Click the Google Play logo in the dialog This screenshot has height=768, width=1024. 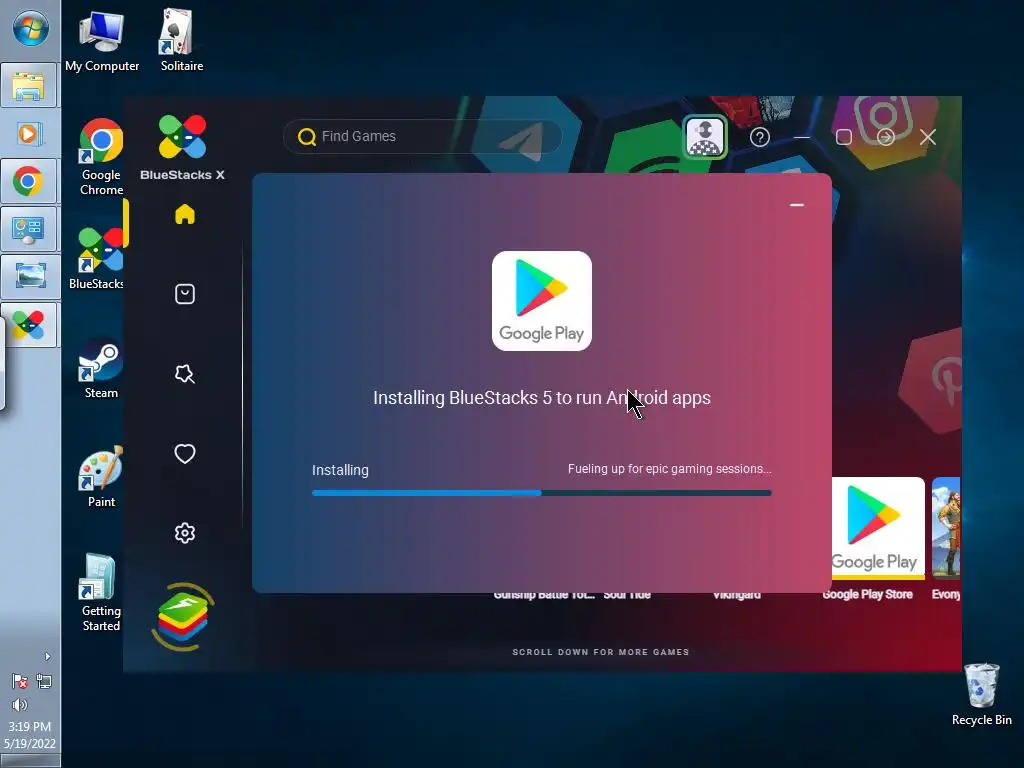[541, 301]
